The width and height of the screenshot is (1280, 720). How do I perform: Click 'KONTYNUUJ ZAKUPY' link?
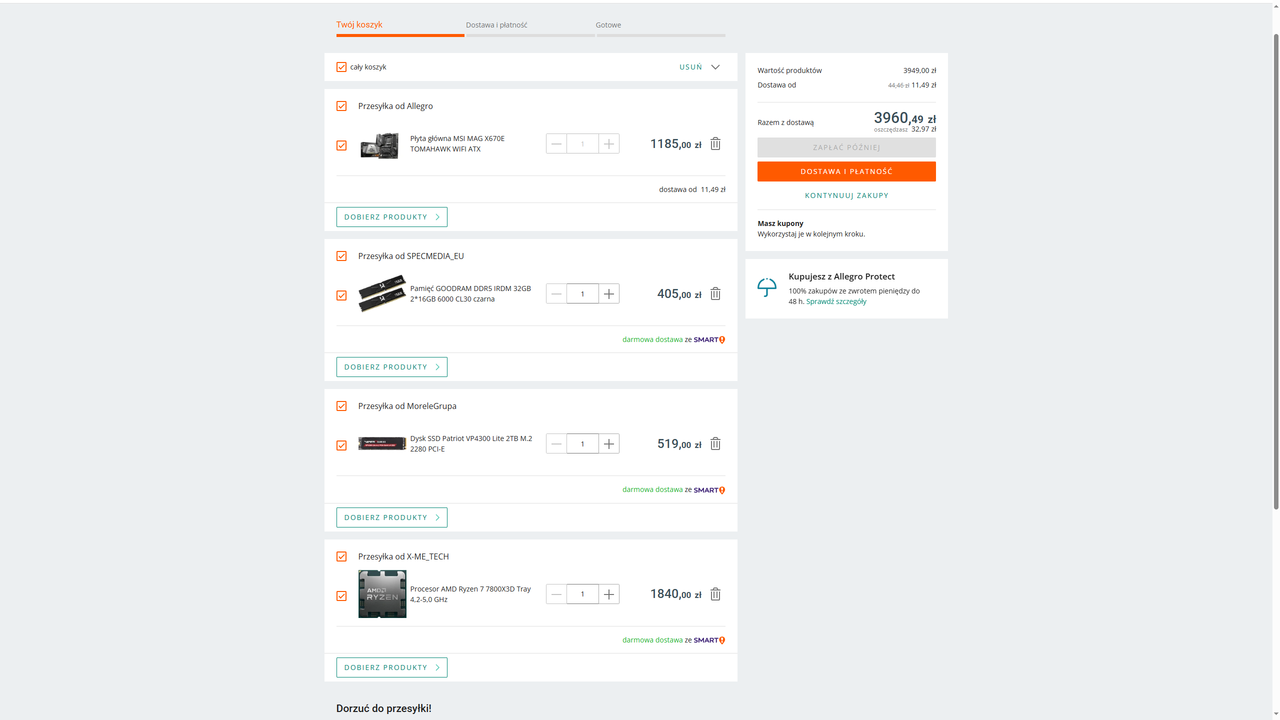tap(846, 196)
